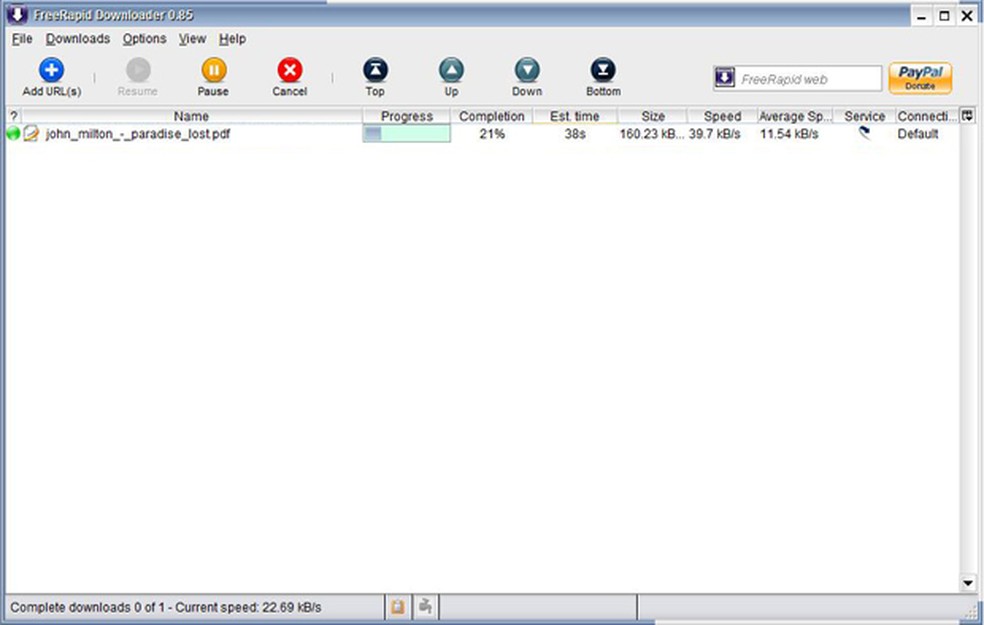Click the 21% completion cell

click(491, 134)
